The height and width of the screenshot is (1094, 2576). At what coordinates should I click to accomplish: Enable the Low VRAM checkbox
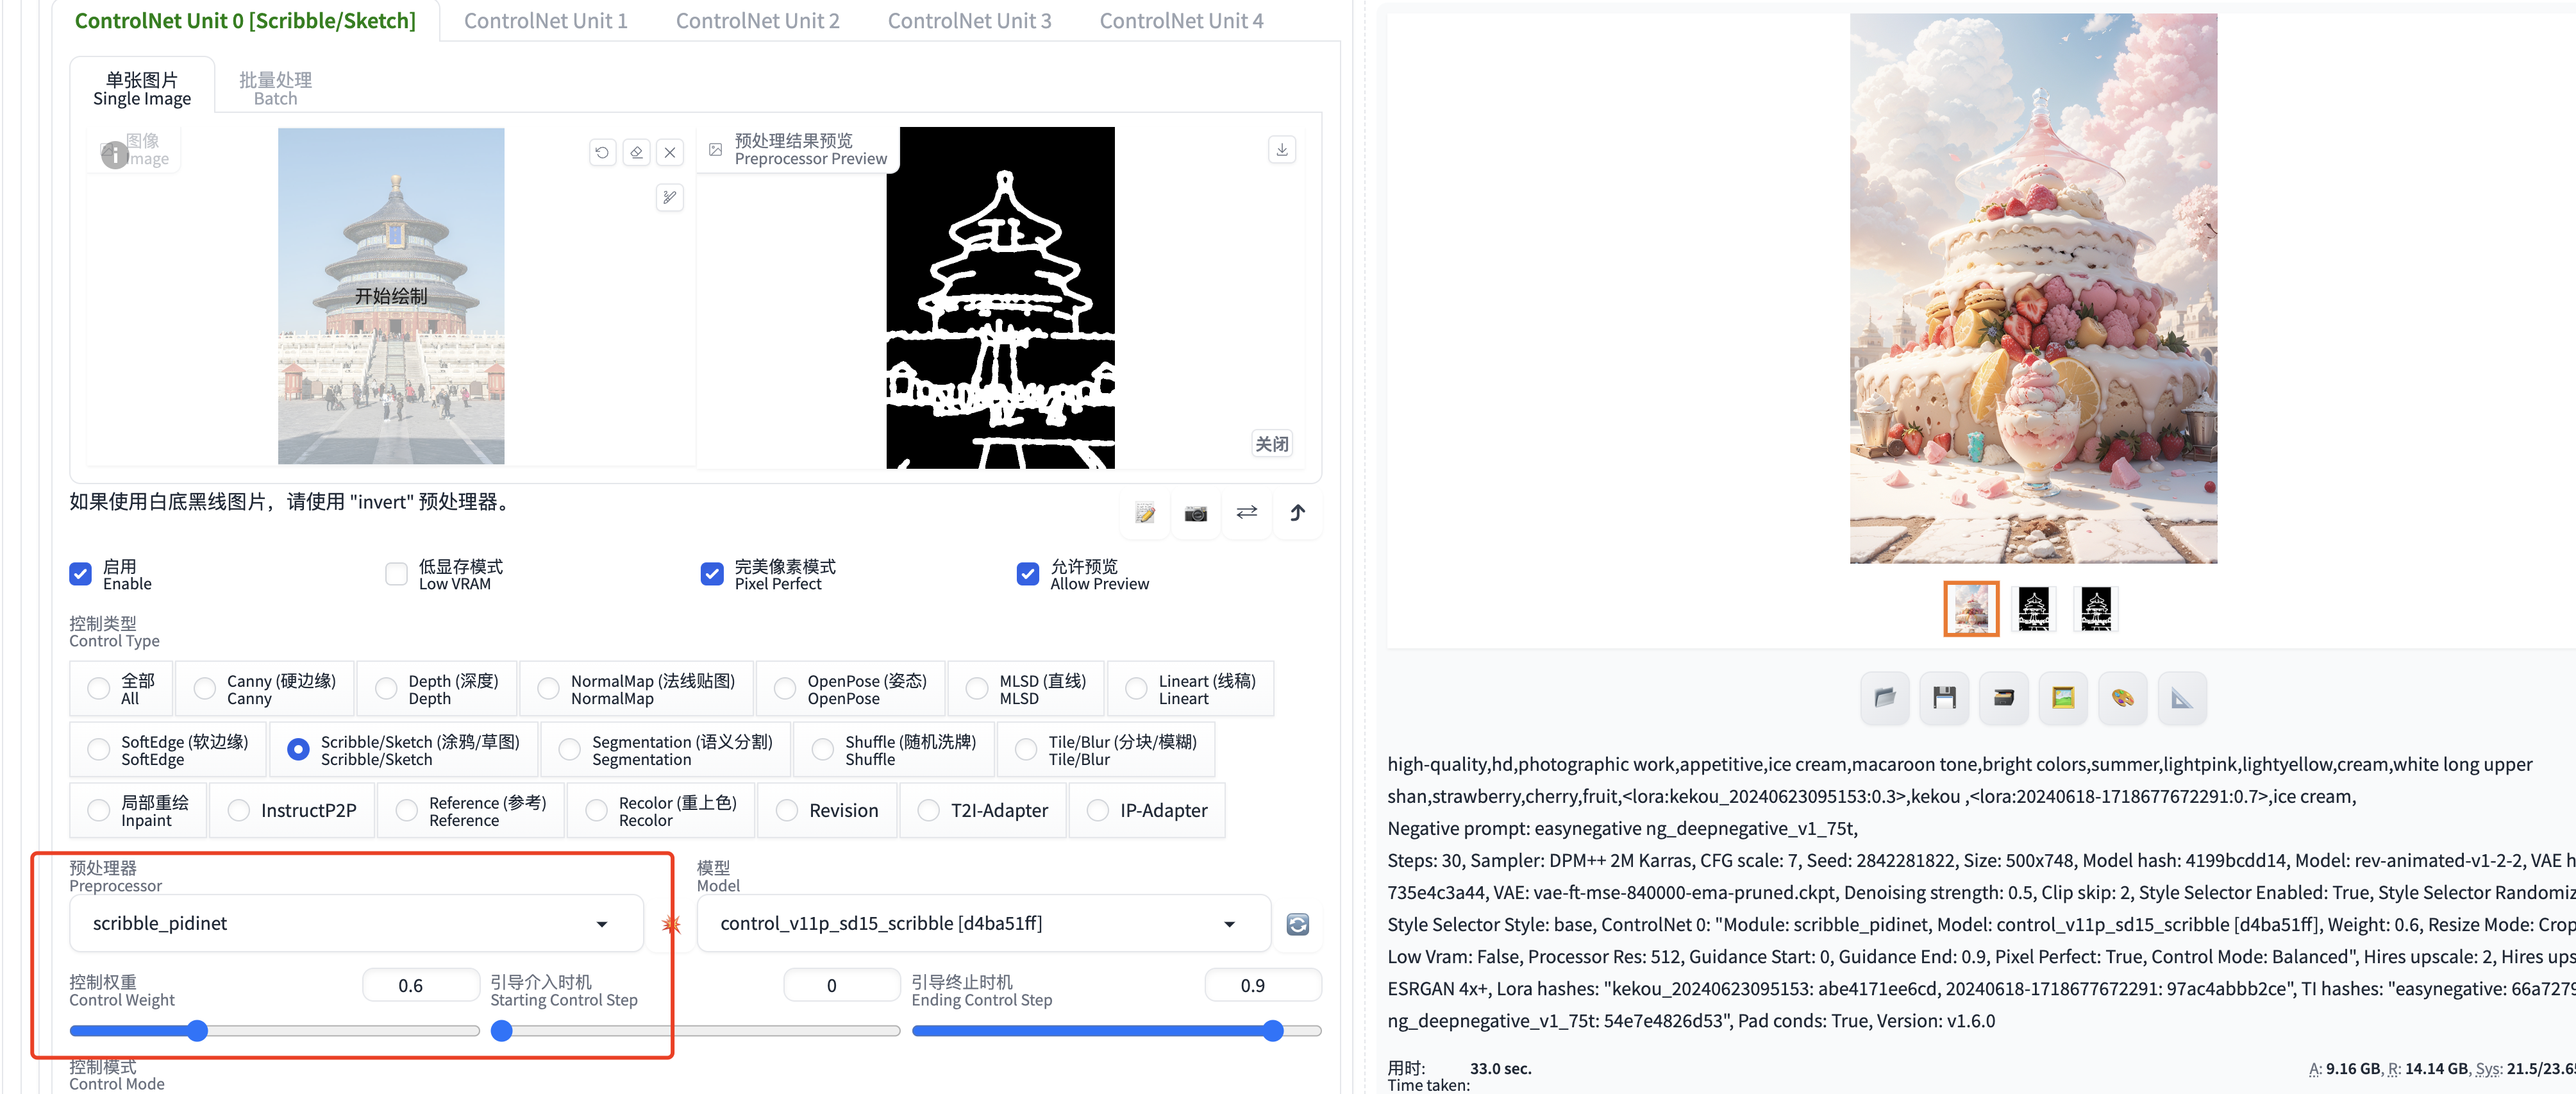[397, 574]
